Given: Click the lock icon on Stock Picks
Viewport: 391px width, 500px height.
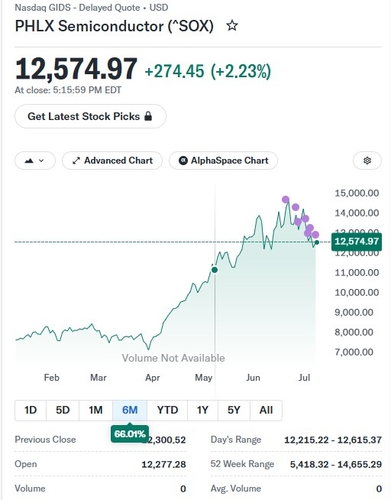Looking at the screenshot, I should point(148,116).
